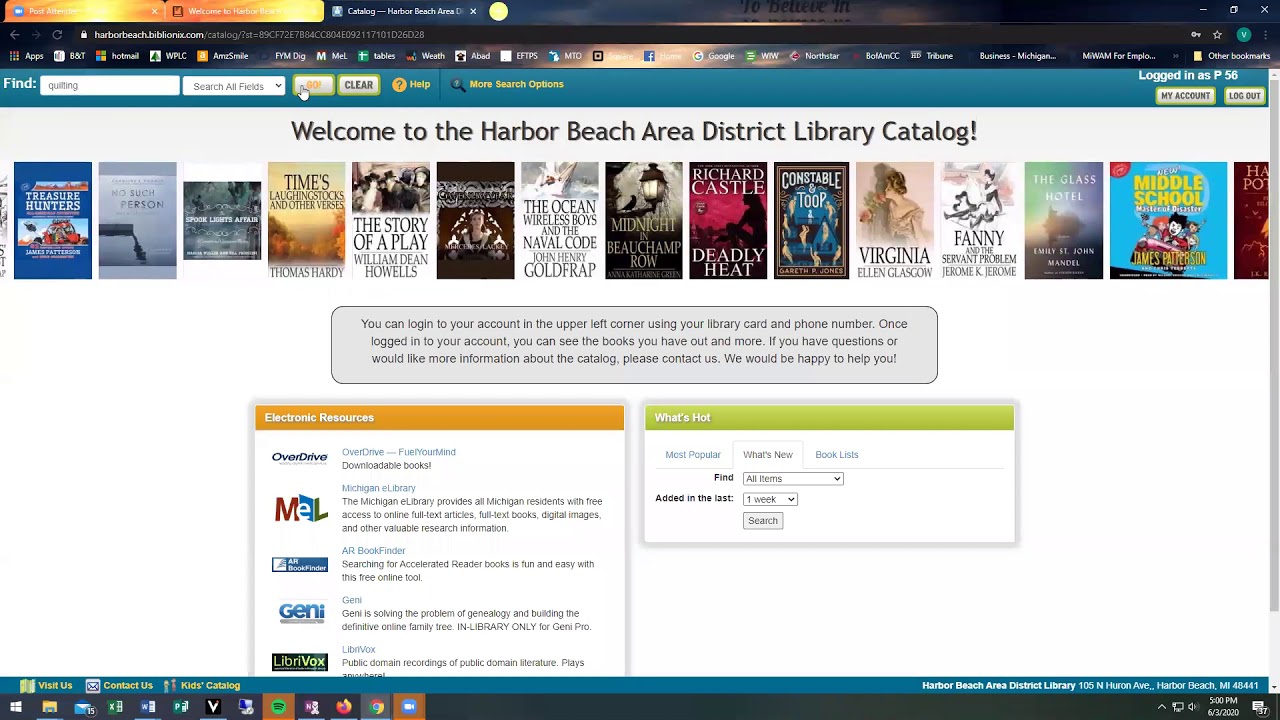Open Constable & Toop book cover
The image size is (1280, 720).
[811, 220]
